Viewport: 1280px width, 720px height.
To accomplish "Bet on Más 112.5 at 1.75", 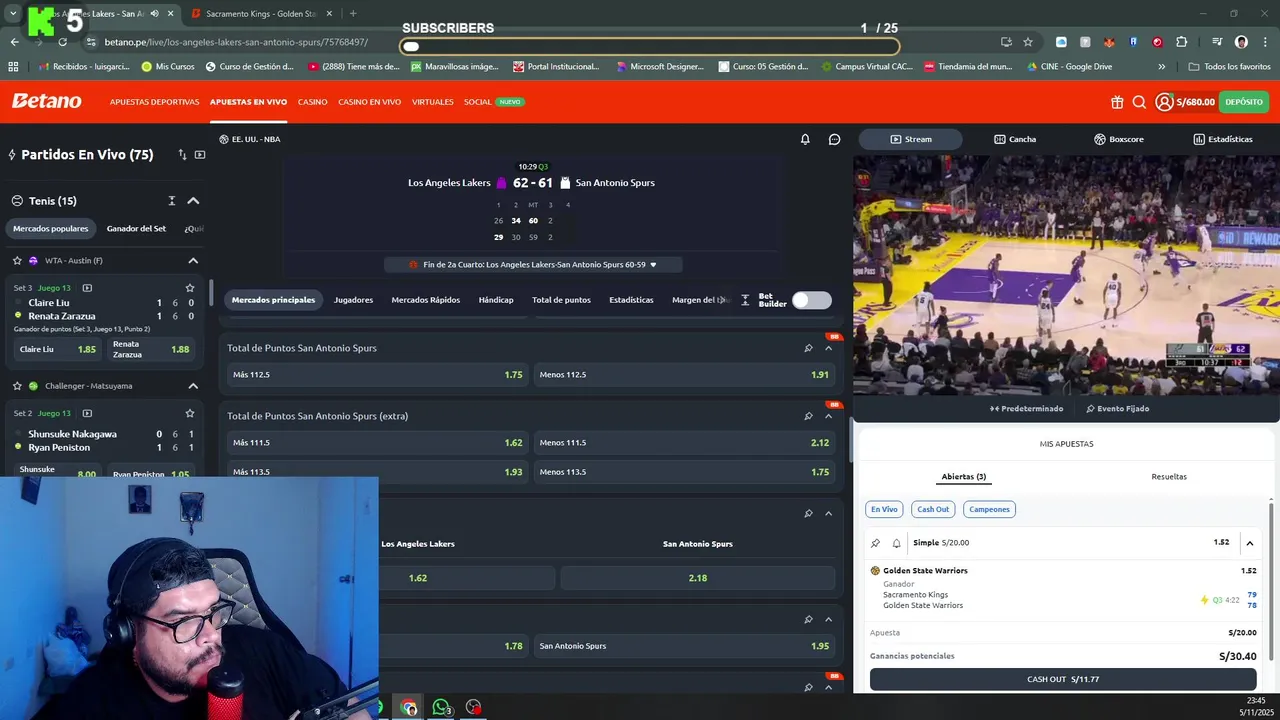I will coord(377,375).
